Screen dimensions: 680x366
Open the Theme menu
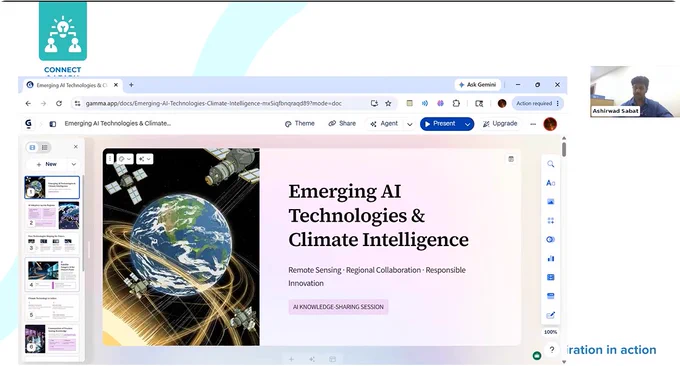300,124
